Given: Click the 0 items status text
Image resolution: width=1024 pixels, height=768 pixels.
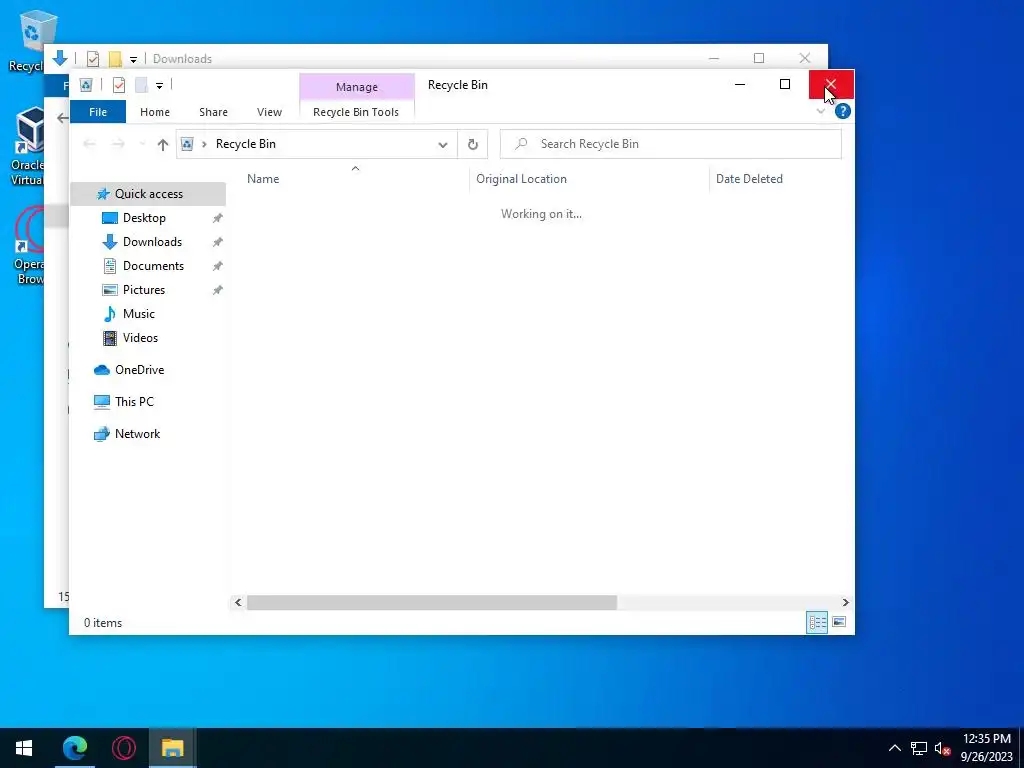Looking at the screenshot, I should (103, 623).
